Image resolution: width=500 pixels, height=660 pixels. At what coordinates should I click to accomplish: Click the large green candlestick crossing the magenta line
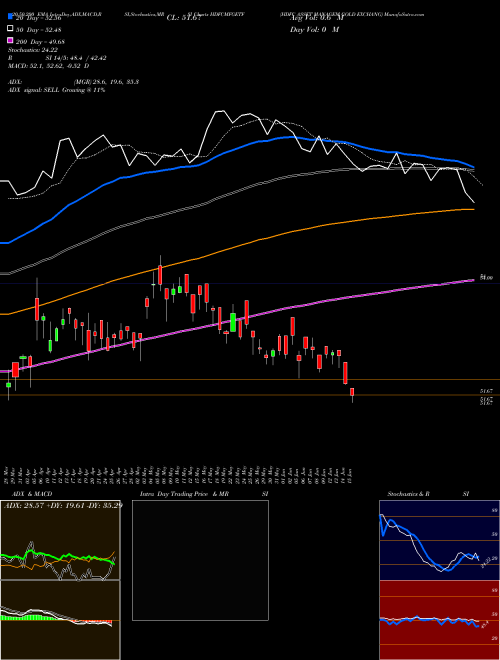coord(233,322)
